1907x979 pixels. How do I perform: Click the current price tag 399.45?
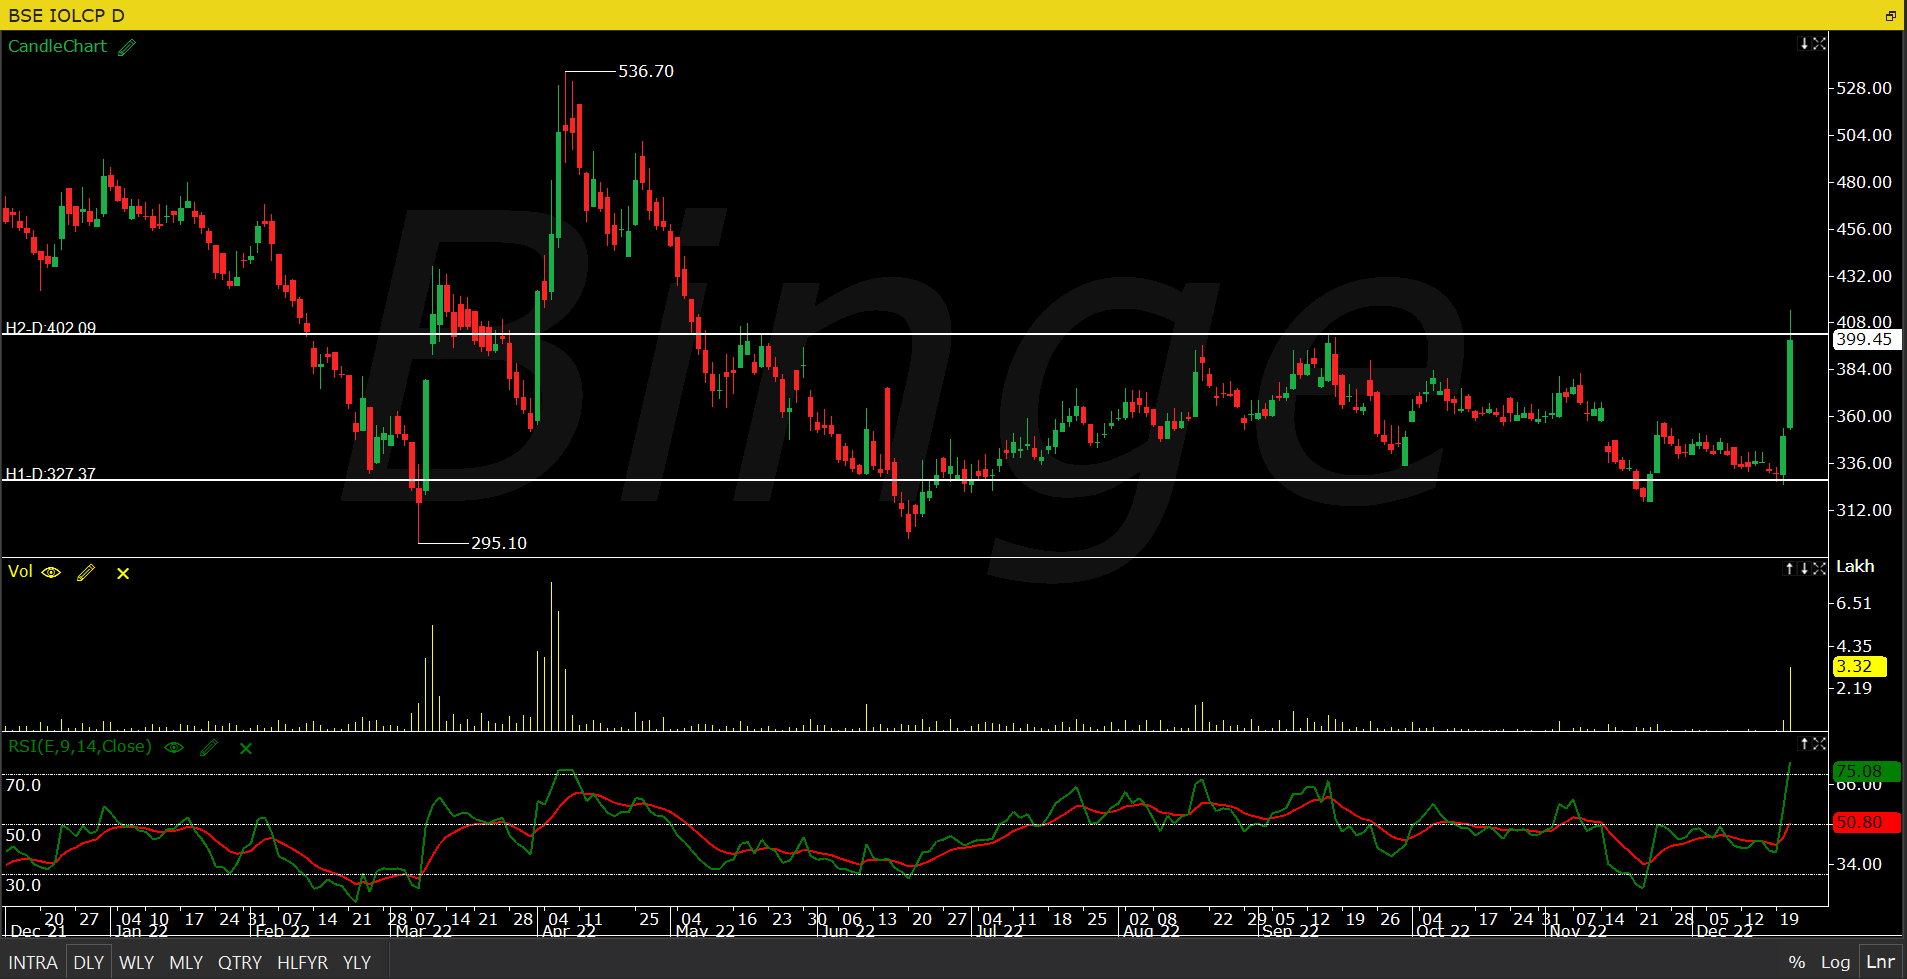pyautogui.click(x=1866, y=339)
